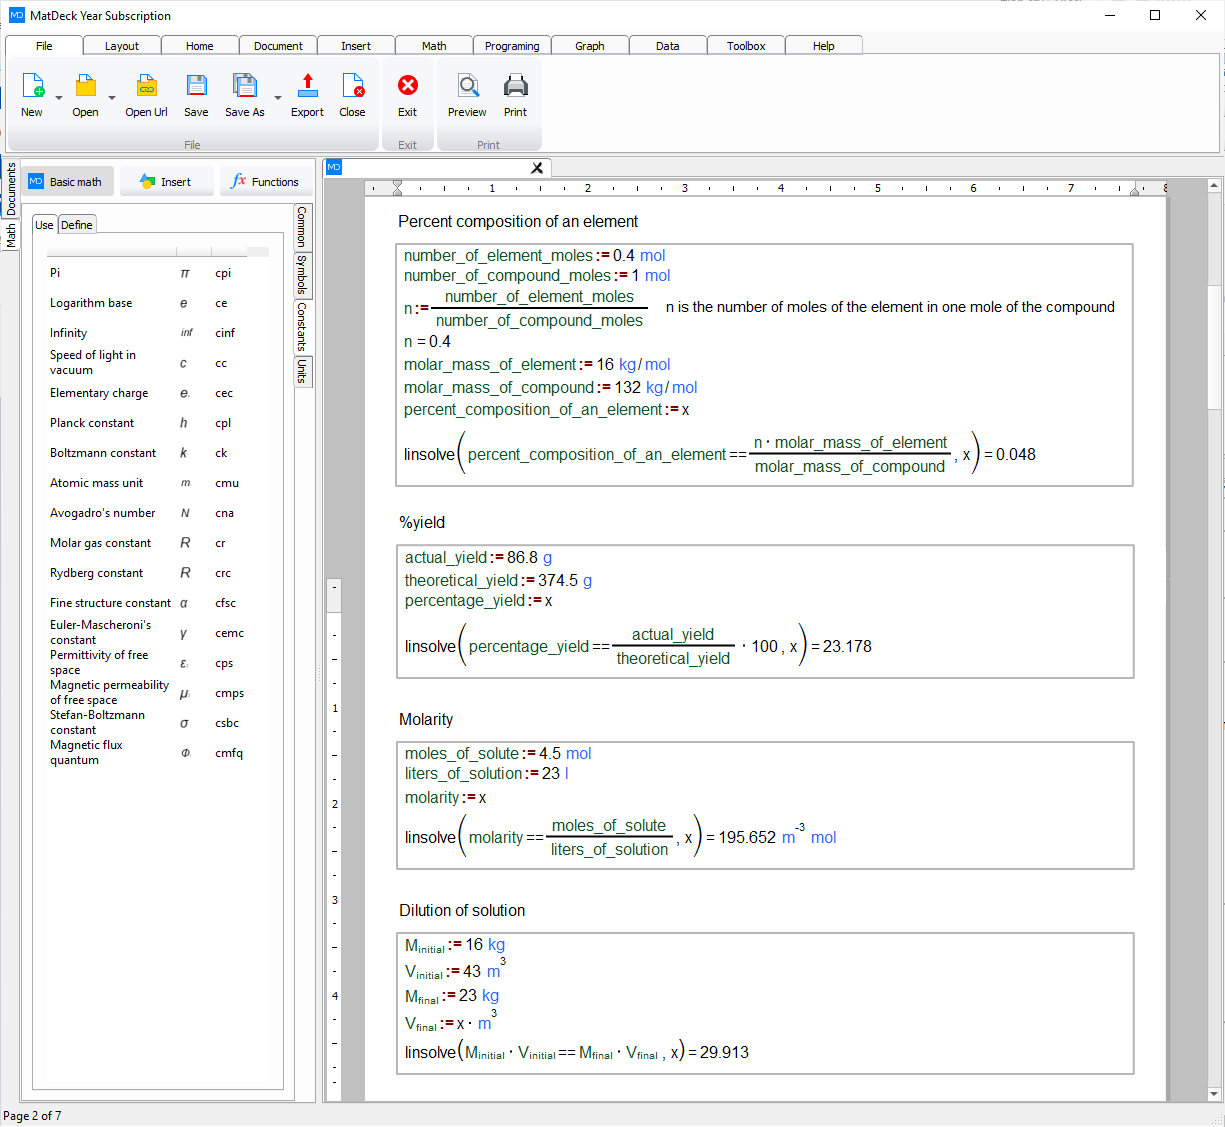Switch to the Define tab in the math panel
This screenshot has width=1225, height=1127.
point(77,224)
